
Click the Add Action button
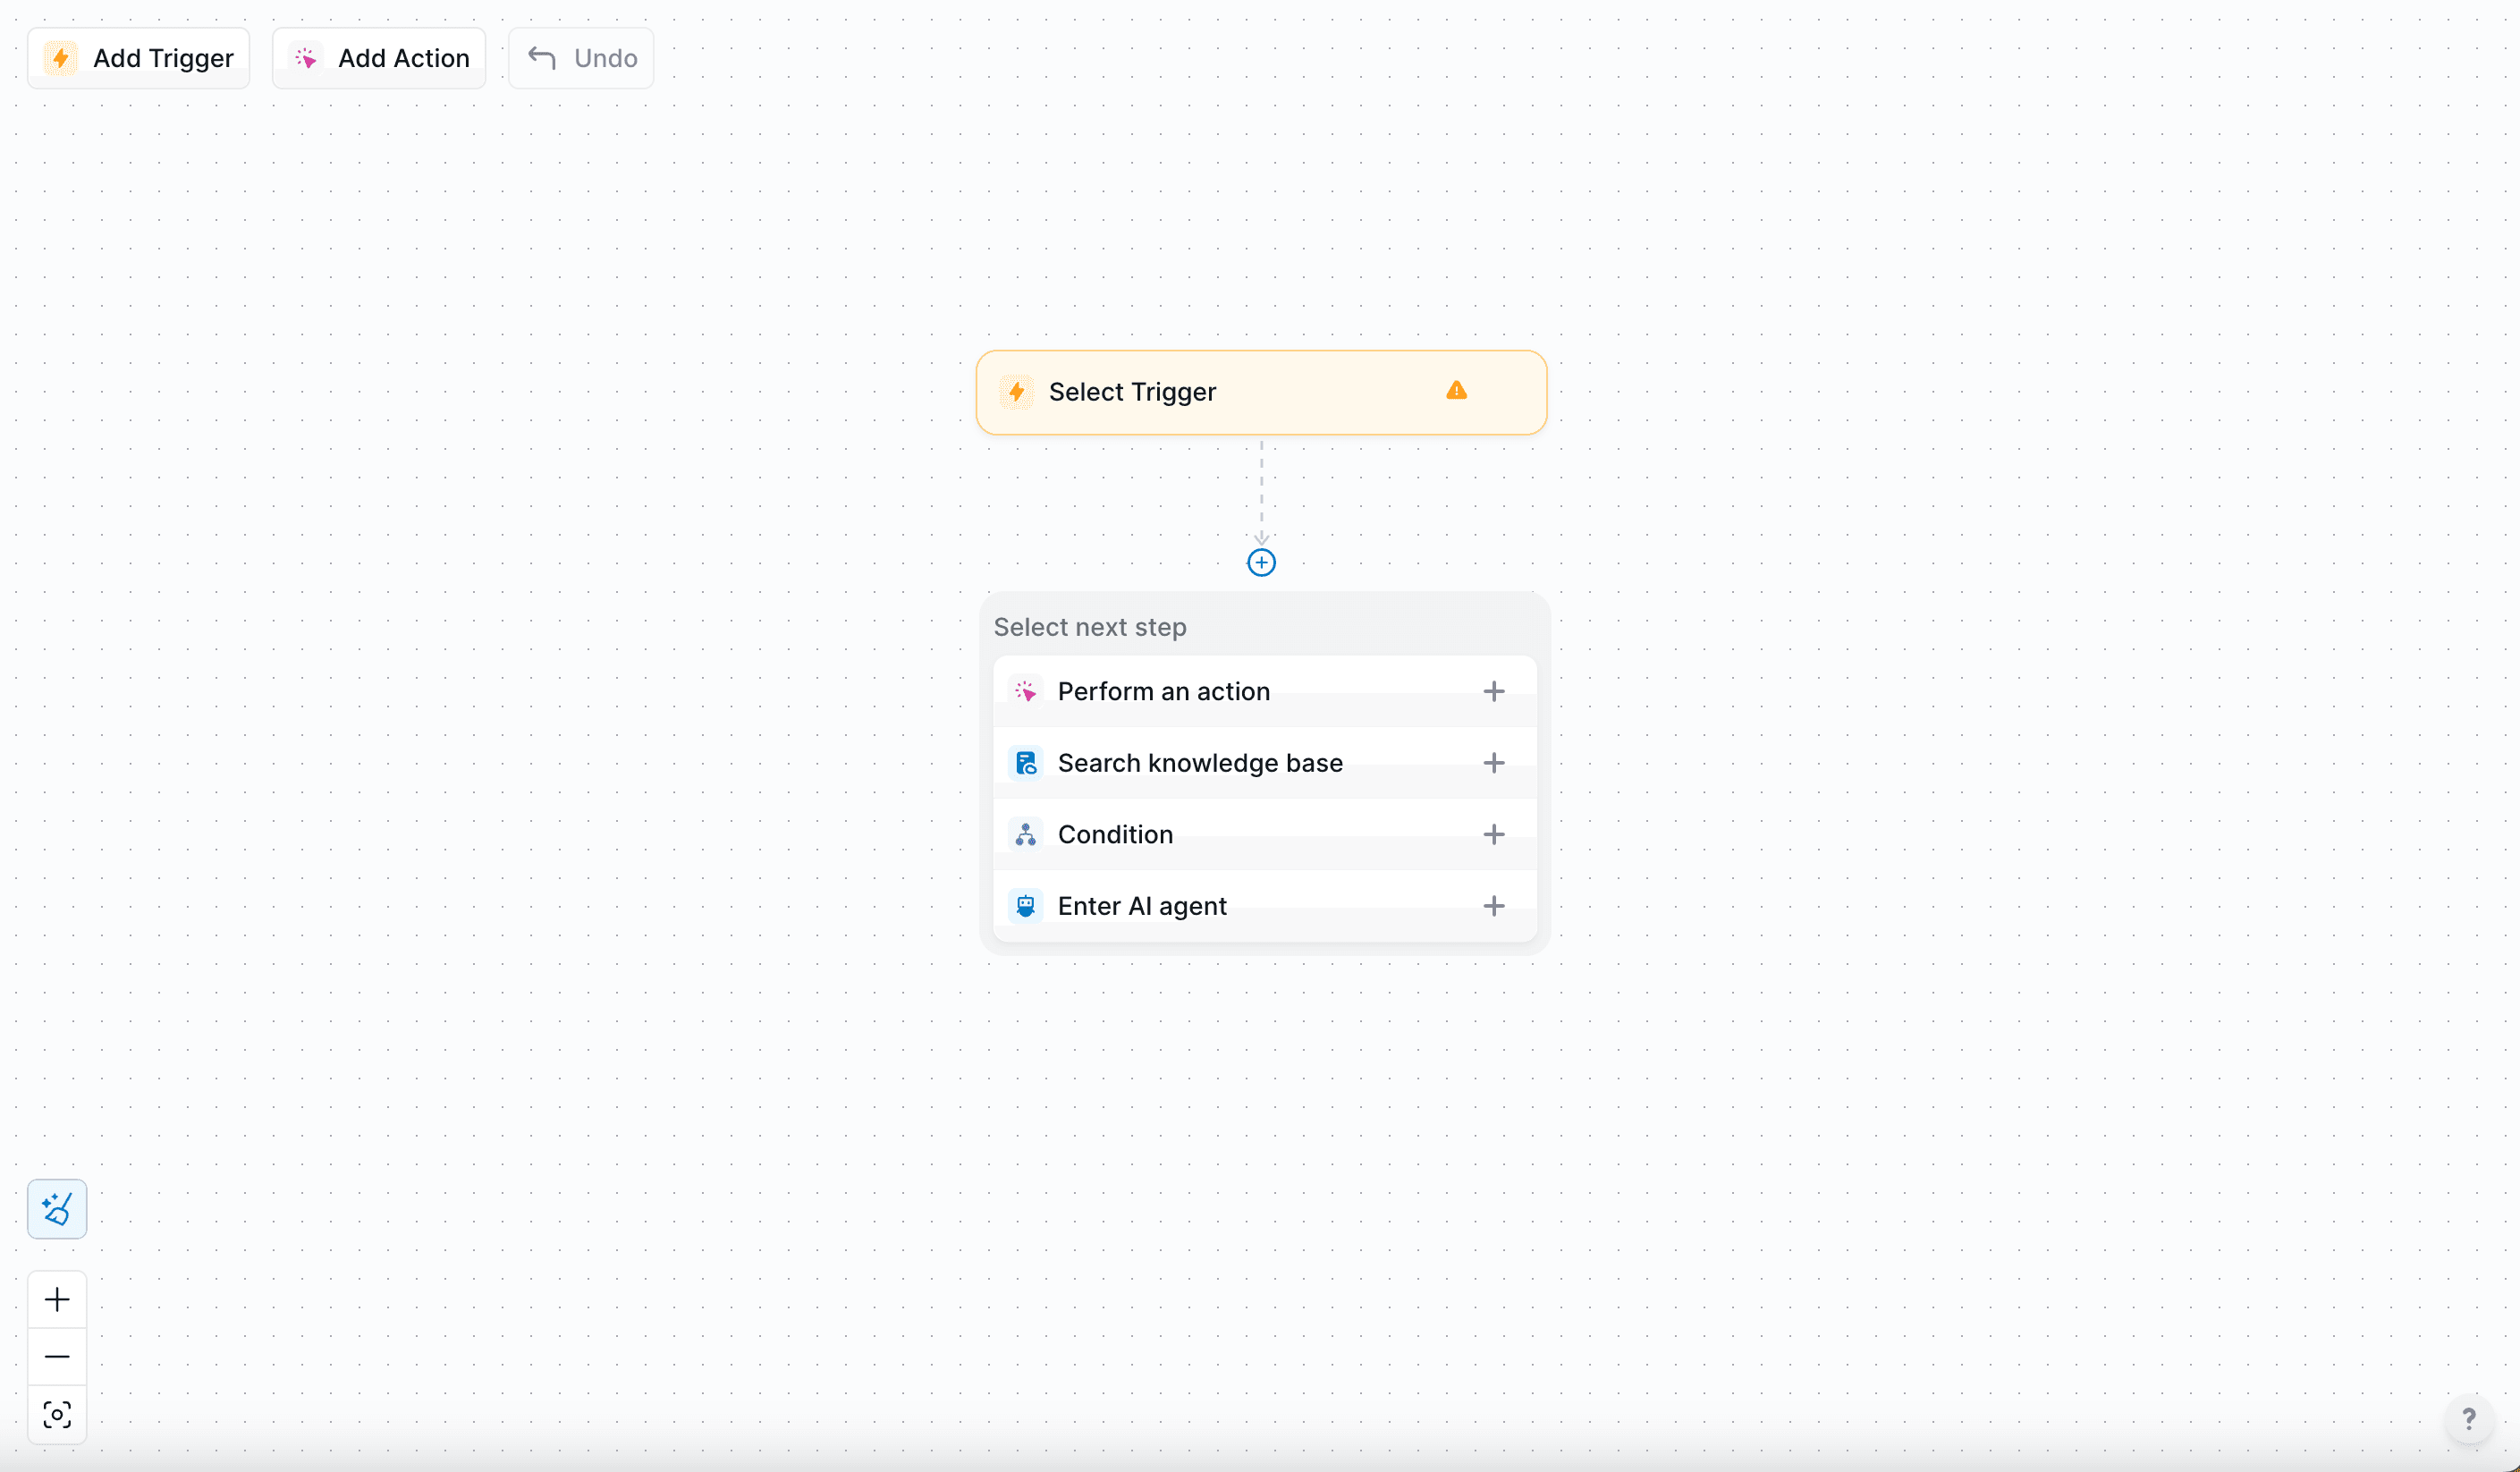(x=379, y=58)
